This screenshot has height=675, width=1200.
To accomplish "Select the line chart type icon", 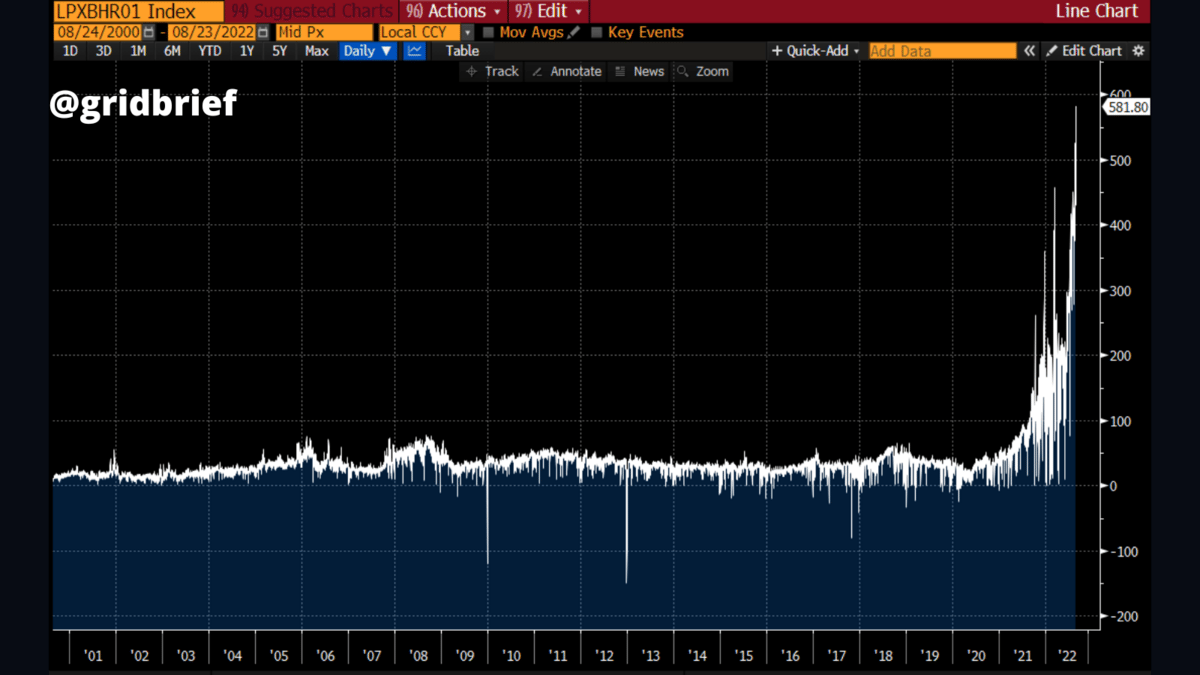I will point(414,51).
